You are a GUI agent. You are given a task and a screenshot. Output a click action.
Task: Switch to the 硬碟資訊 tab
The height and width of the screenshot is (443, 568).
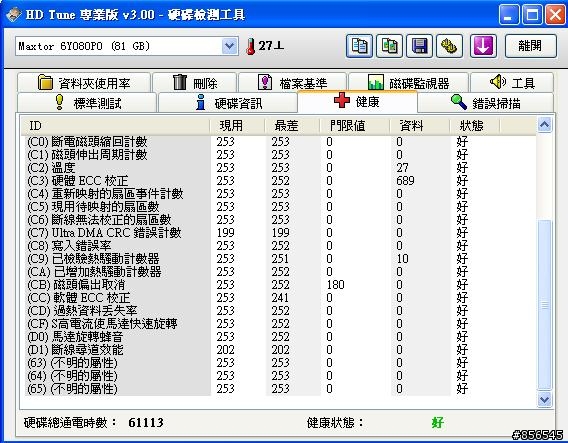pos(227,103)
